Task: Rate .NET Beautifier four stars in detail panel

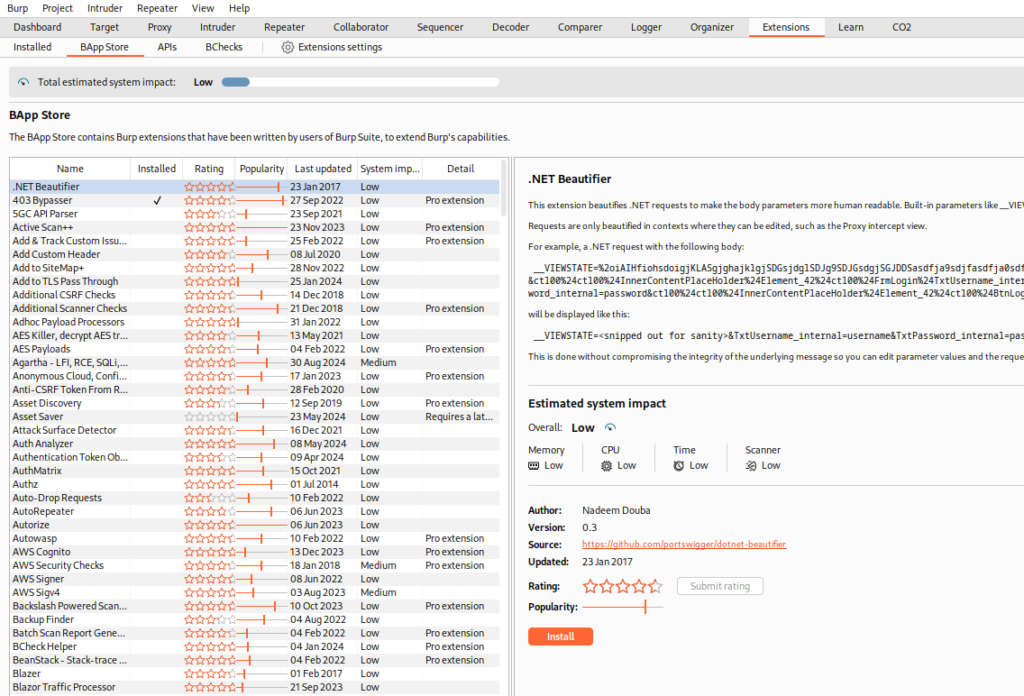Action: coord(639,586)
